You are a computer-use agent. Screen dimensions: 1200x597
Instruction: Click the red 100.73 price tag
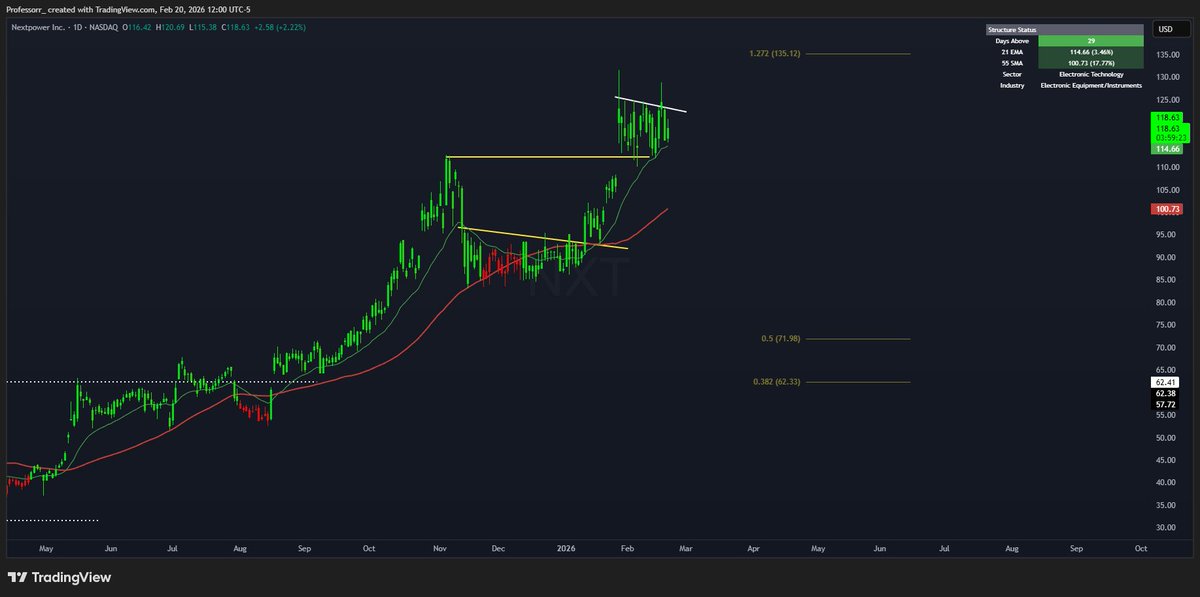coord(1167,209)
